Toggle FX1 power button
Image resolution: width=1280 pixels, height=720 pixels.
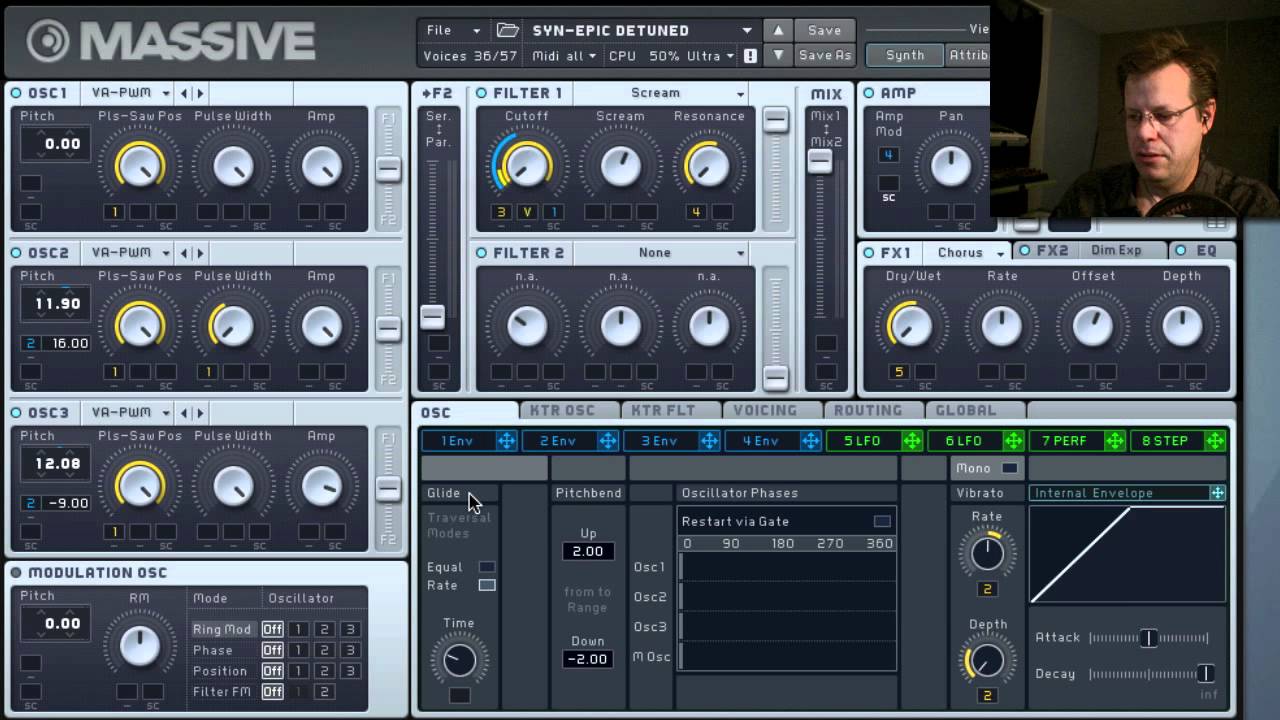[x=868, y=253]
